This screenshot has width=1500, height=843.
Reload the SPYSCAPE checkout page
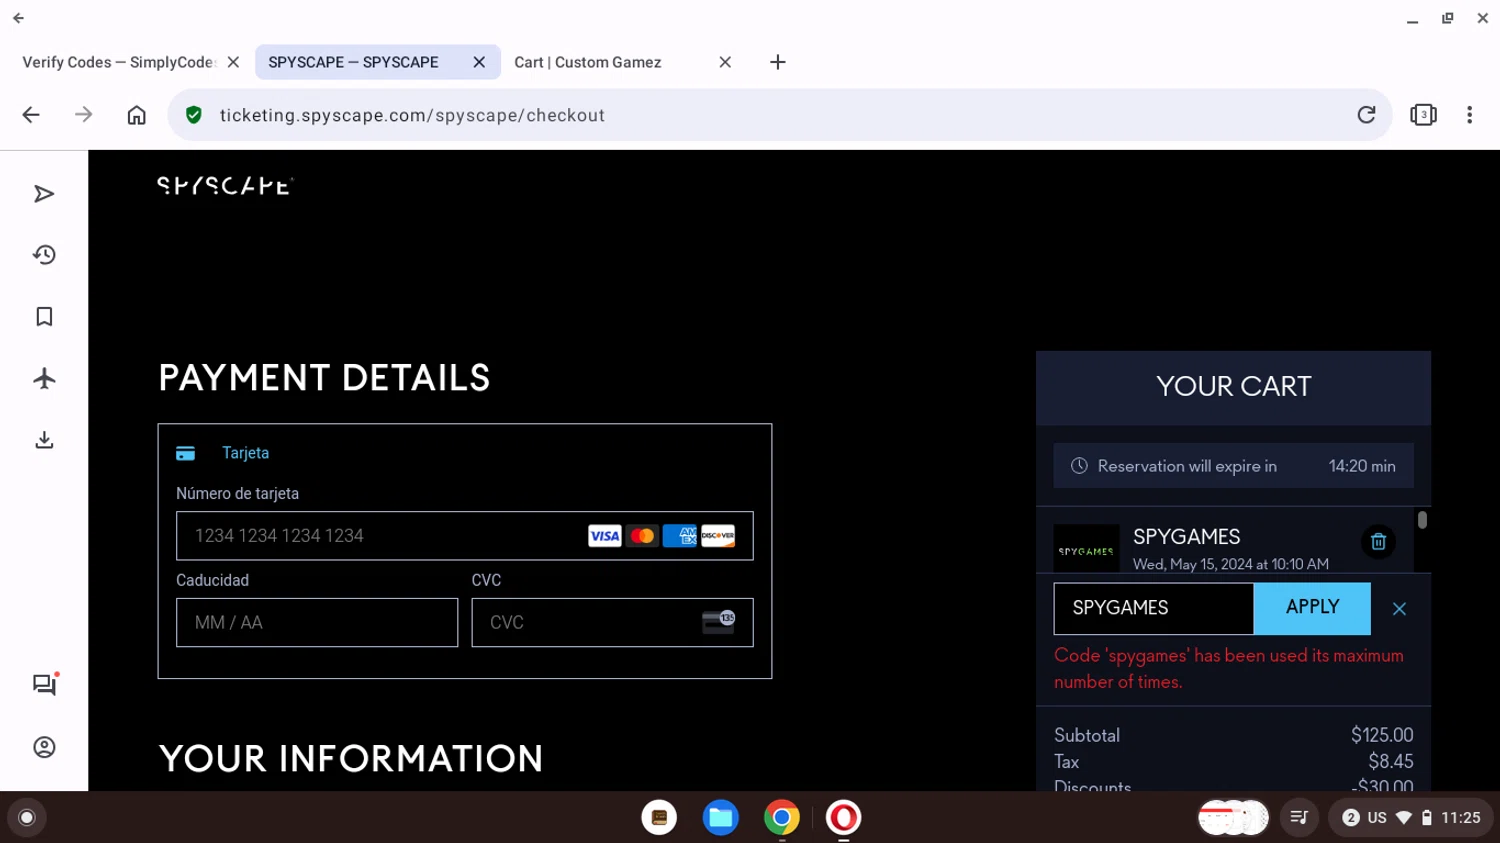[1366, 115]
